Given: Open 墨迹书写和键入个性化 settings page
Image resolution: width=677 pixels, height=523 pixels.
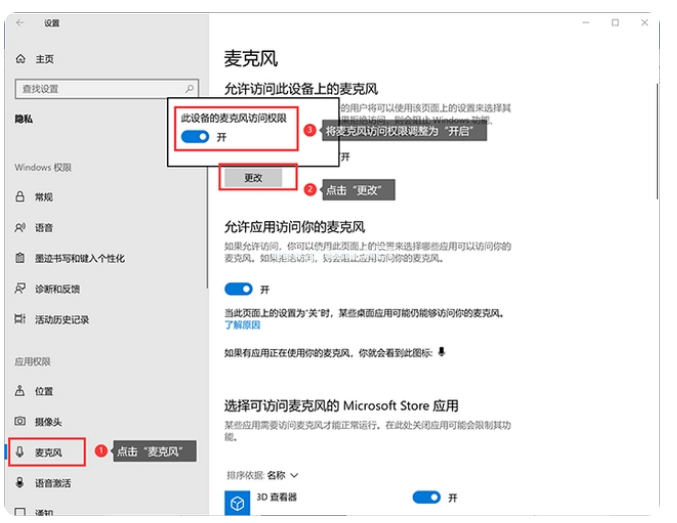Looking at the screenshot, I should click(x=80, y=258).
